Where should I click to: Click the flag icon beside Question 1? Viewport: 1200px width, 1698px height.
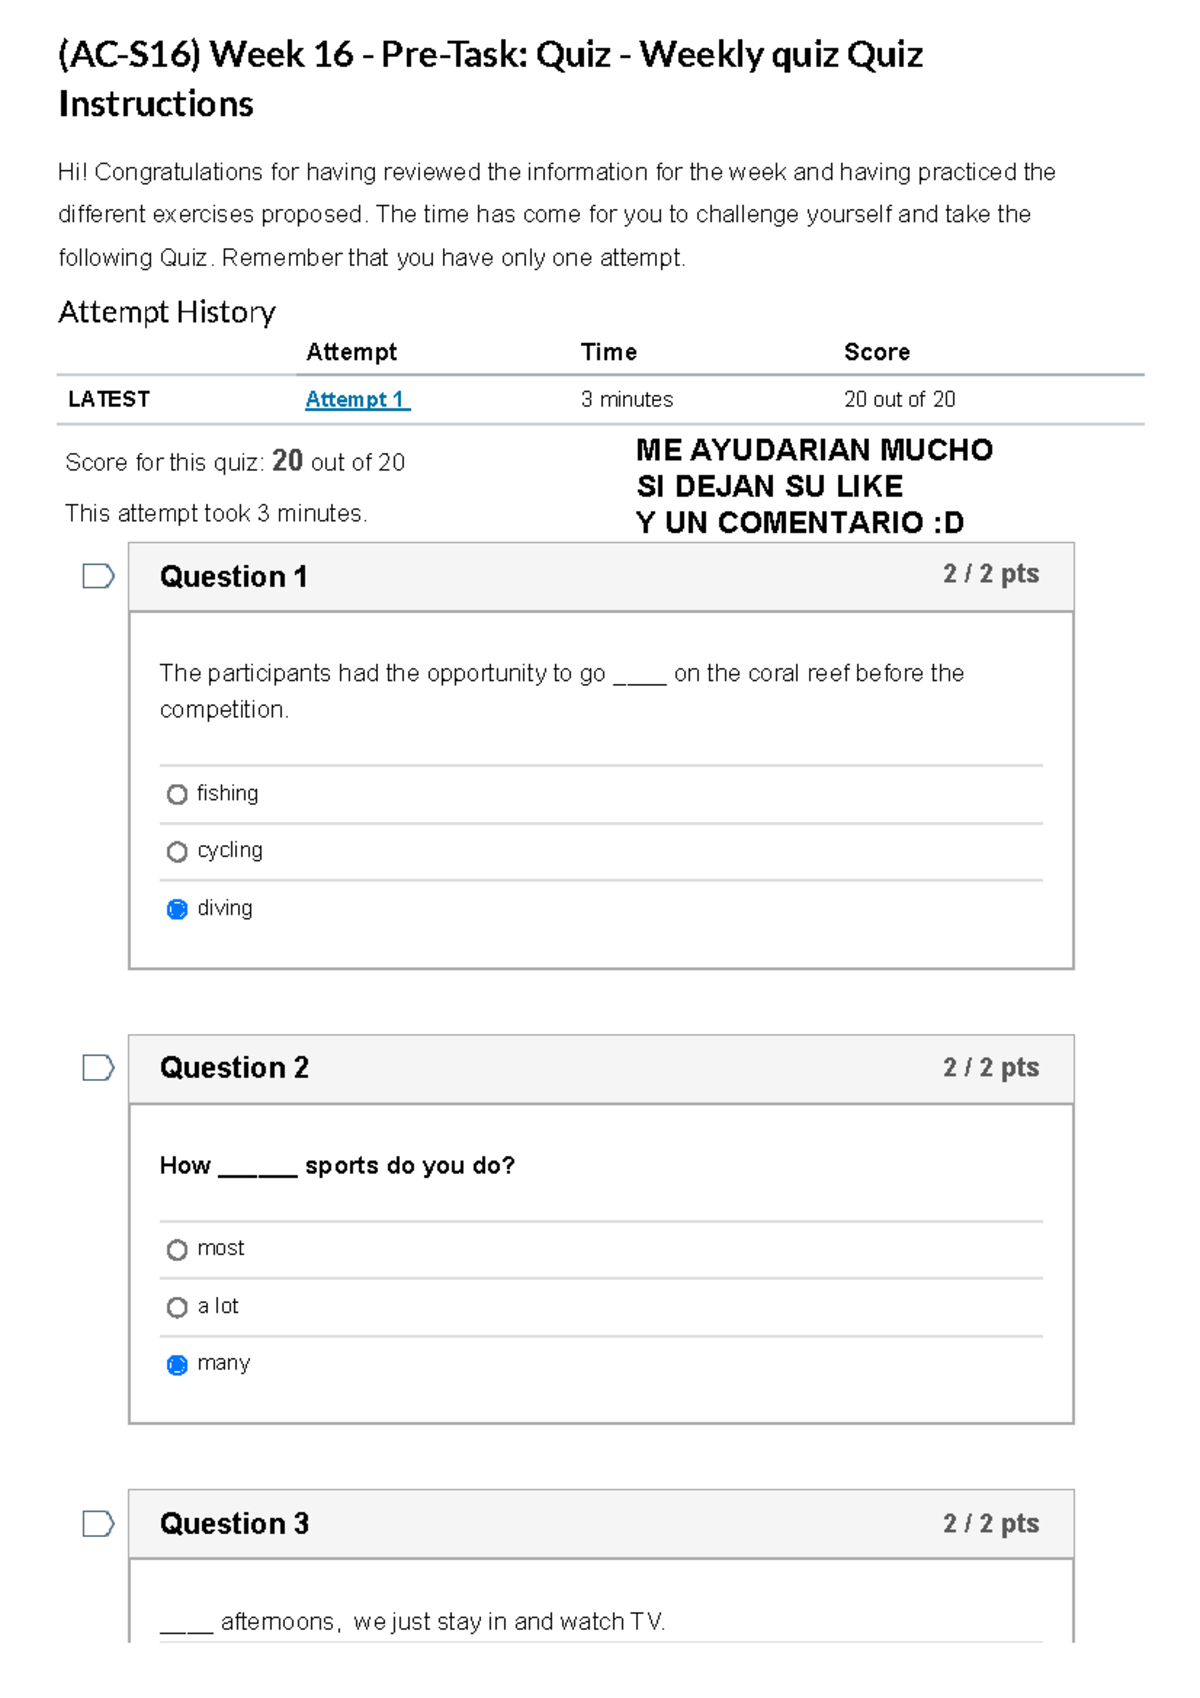98,576
